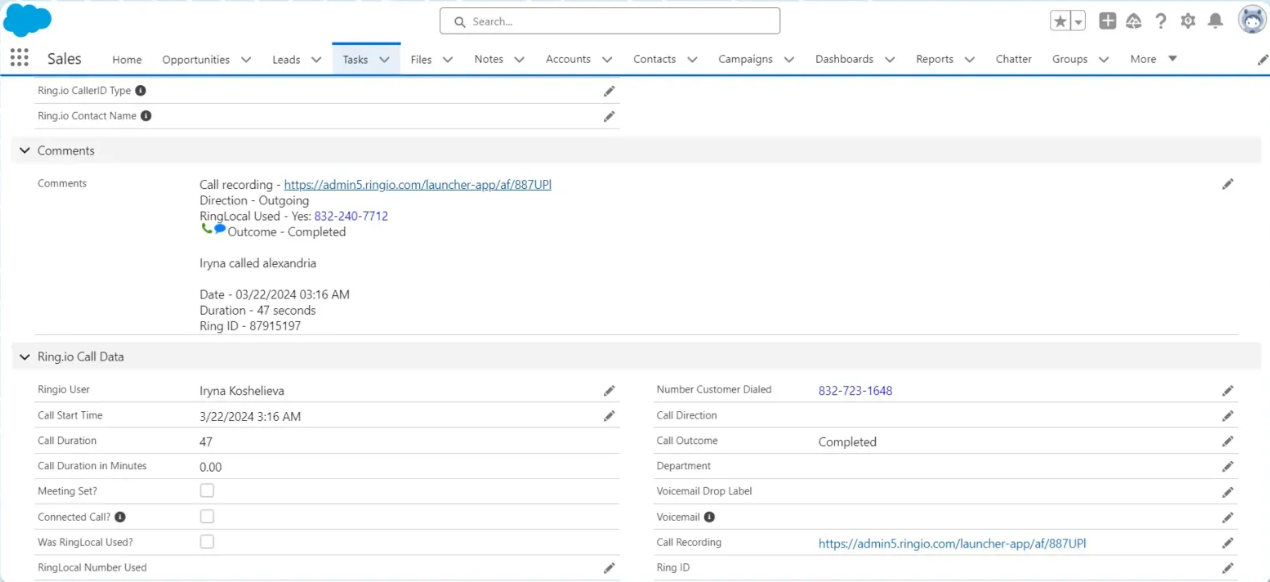Click the info icon beside Voicemail
This screenshot has width=1270, height=582.
(709, 517)
